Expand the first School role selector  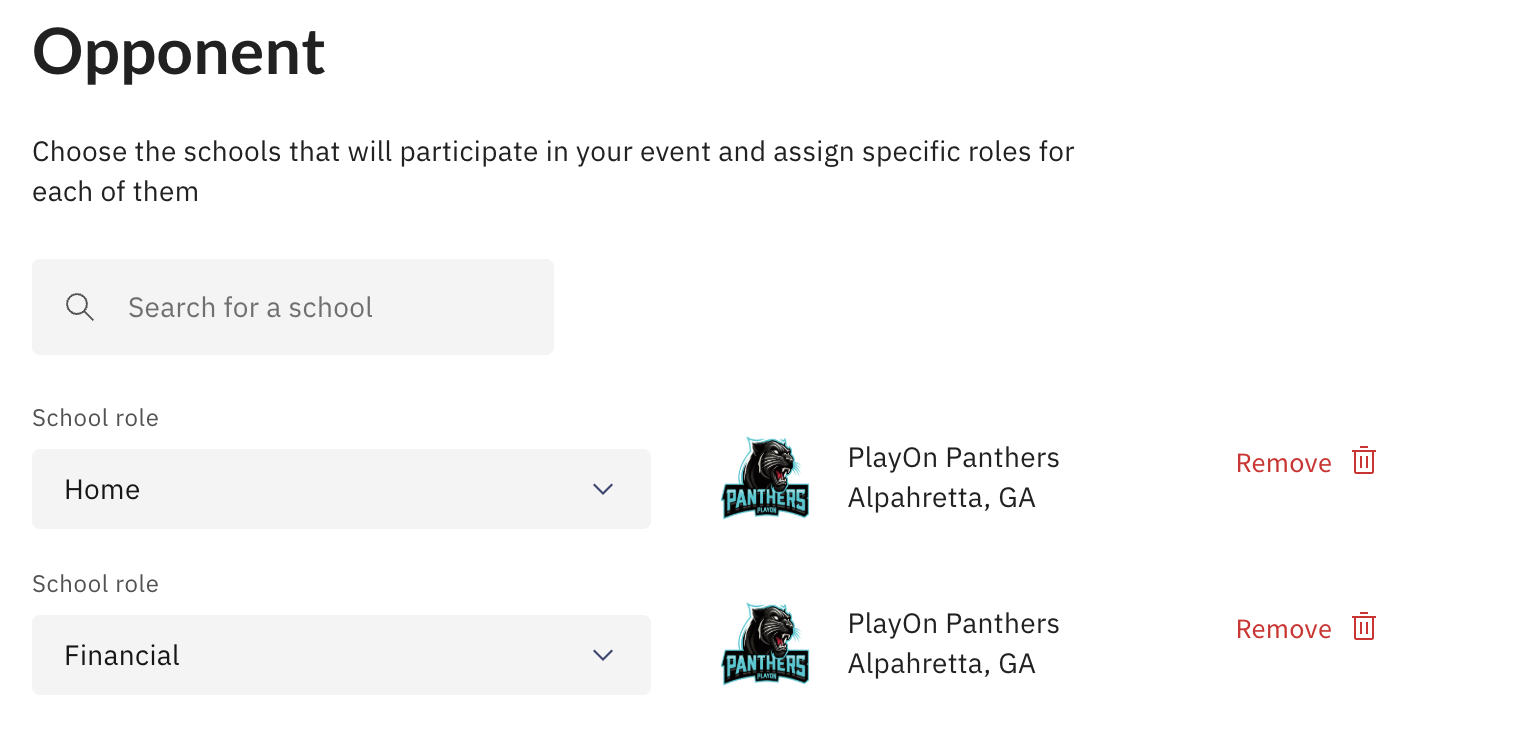click(341, 489)
